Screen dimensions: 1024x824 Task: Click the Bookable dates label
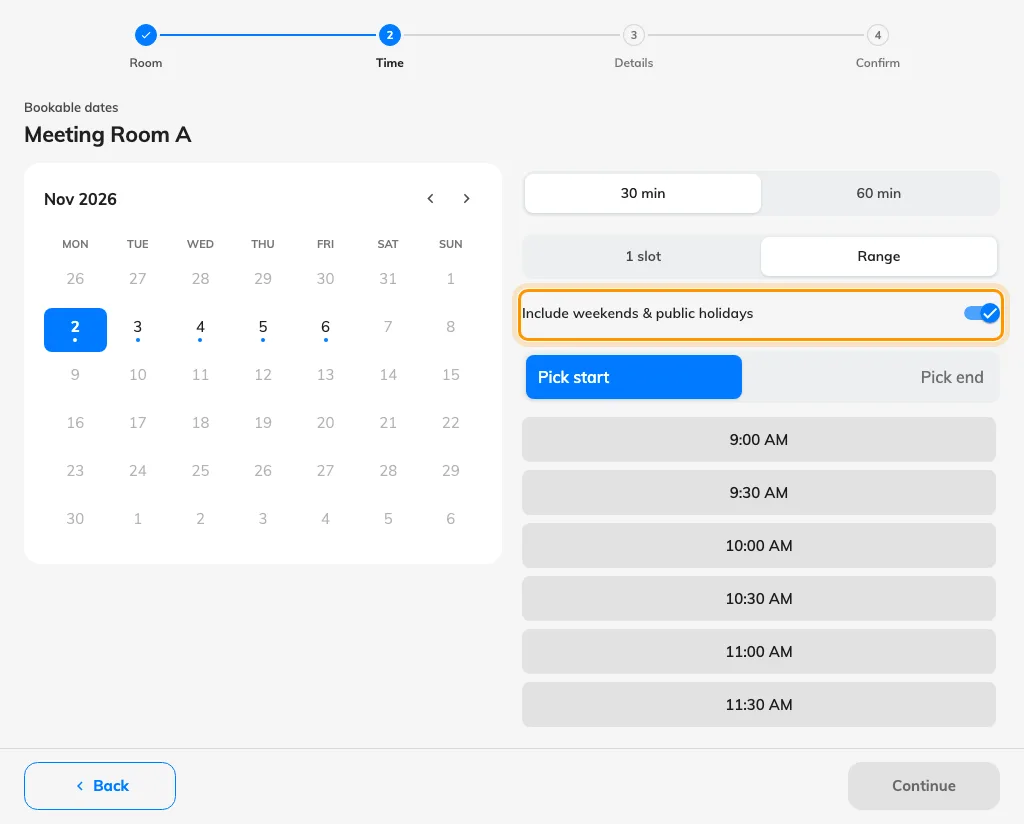[71, 107]
